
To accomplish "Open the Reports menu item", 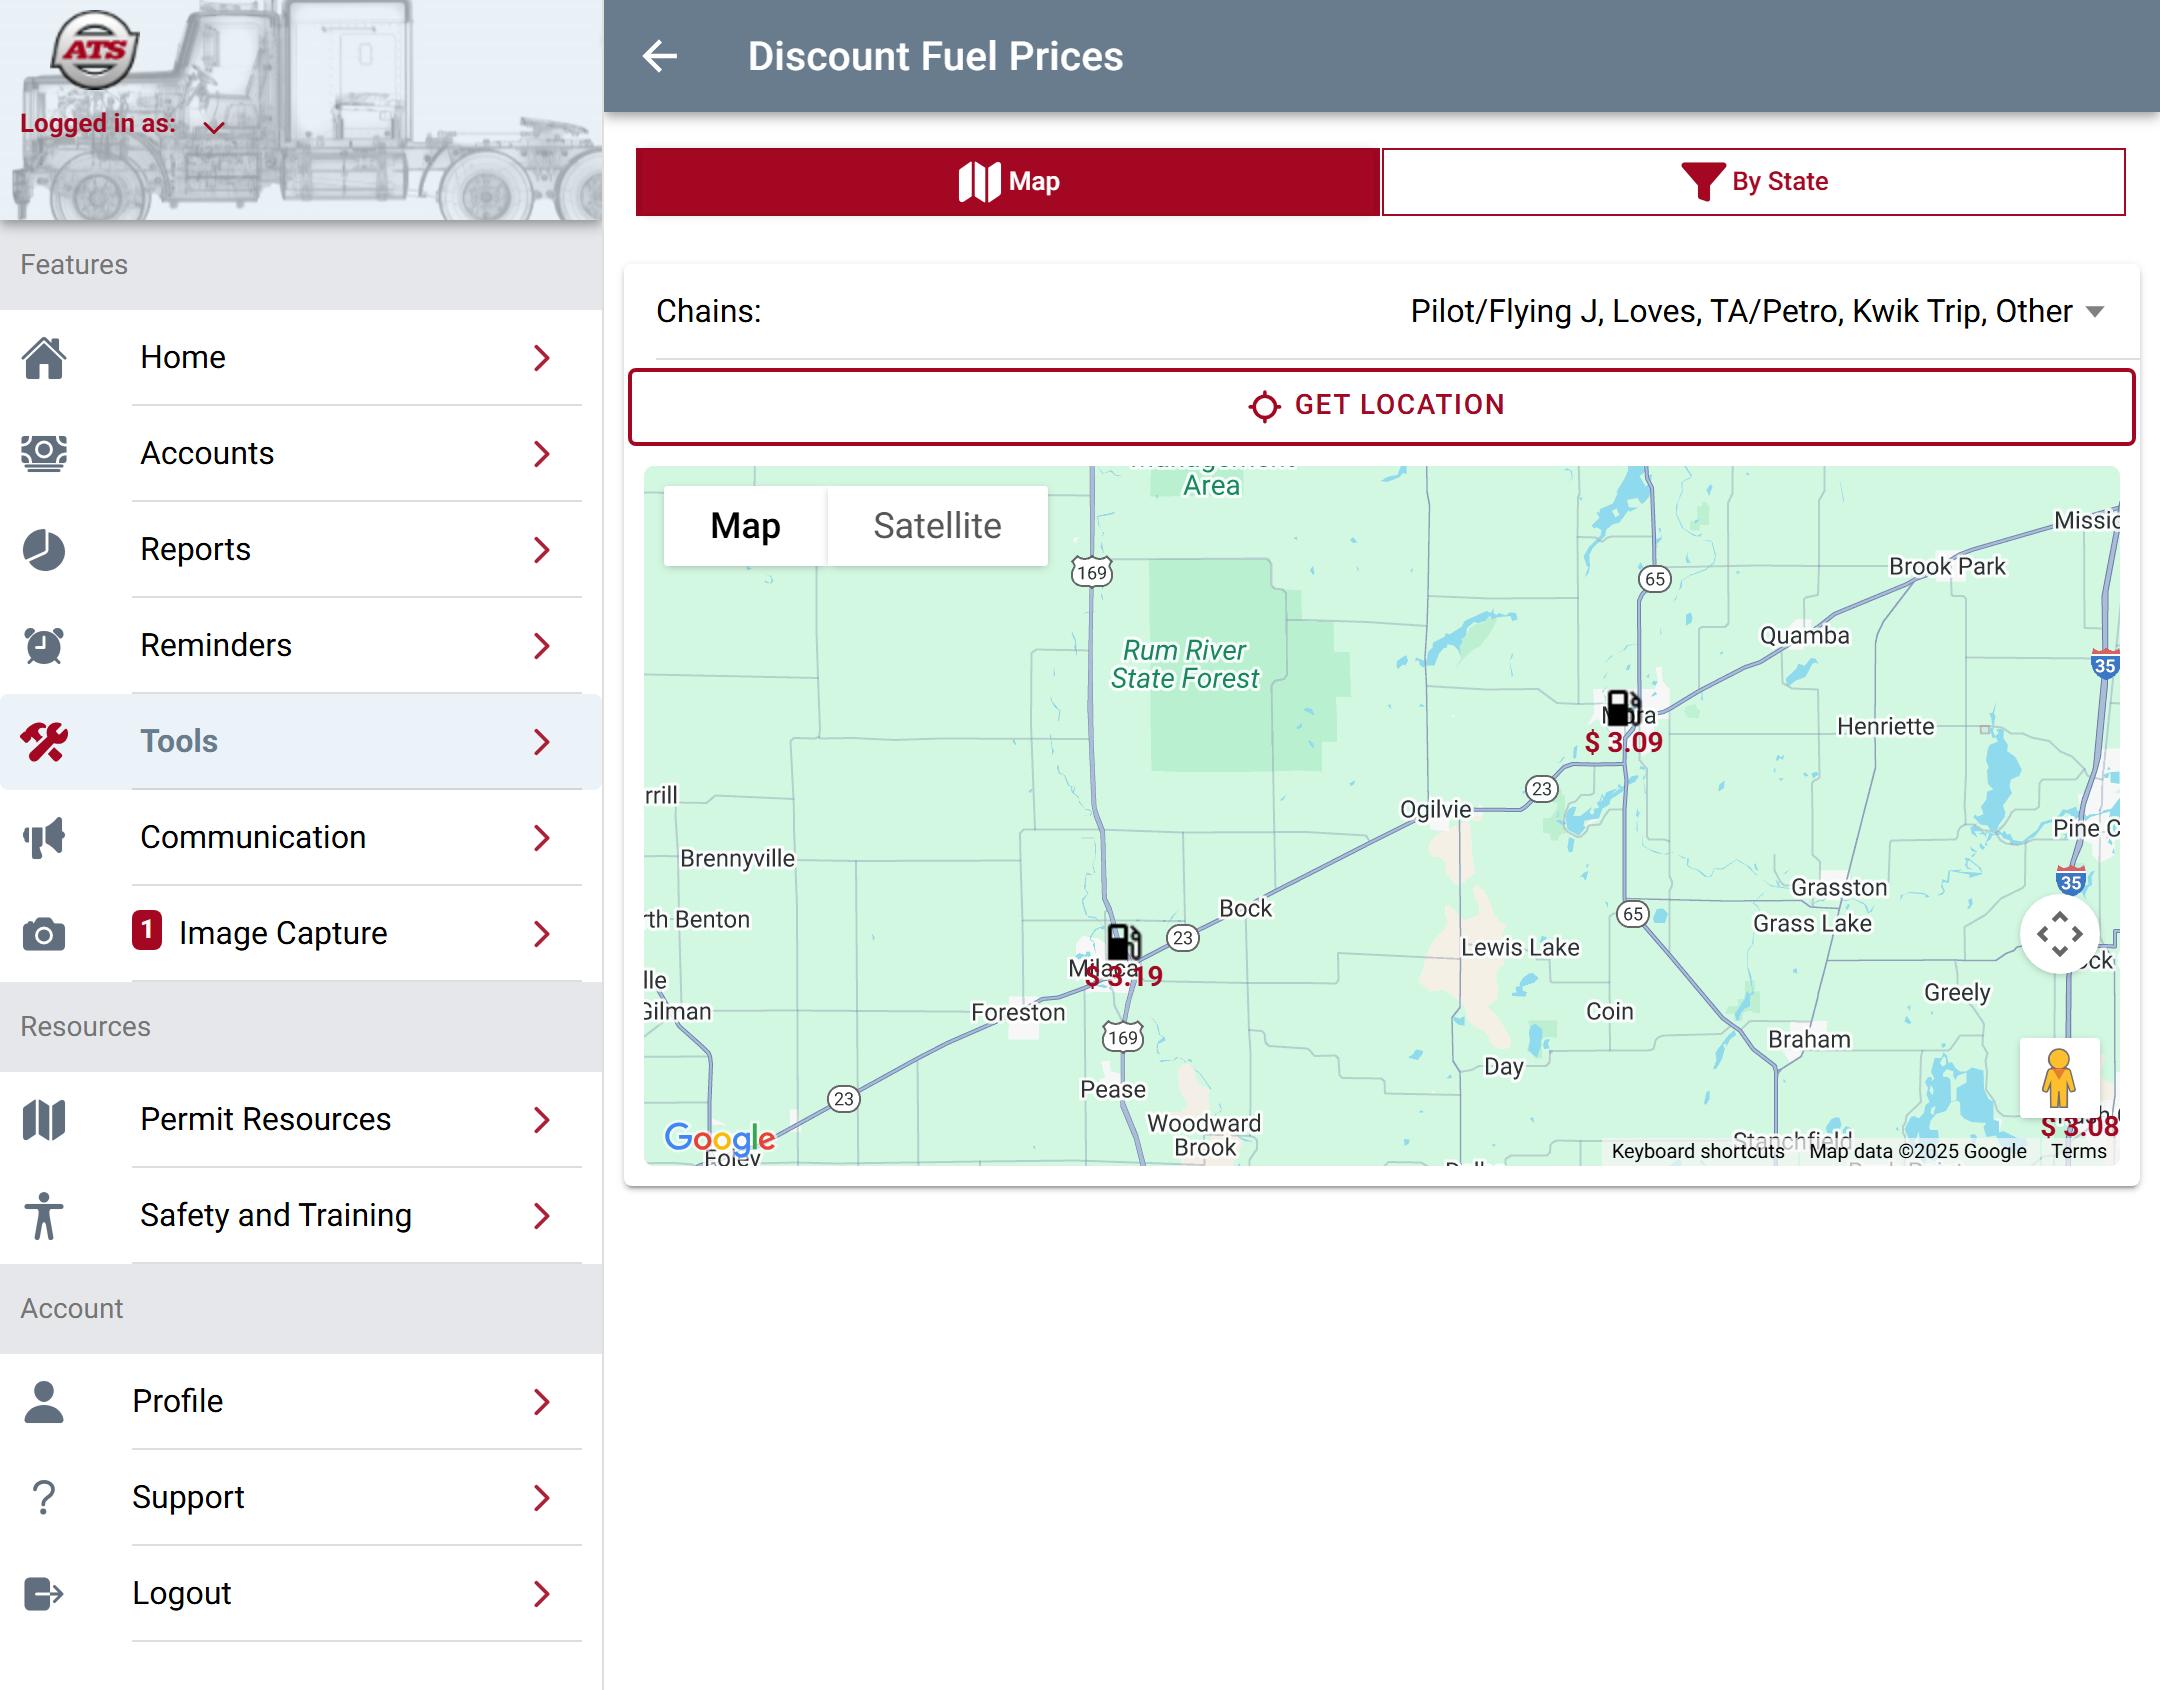I will [x=301, y=549].
